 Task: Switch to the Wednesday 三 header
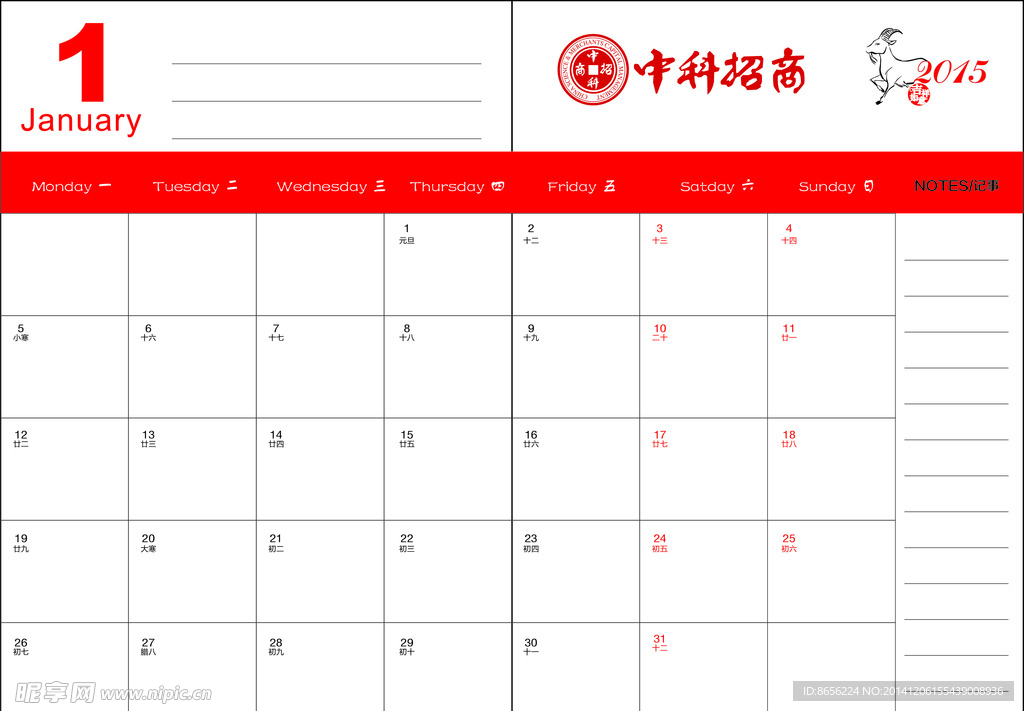pyautogui.click(x=331, y=186)
